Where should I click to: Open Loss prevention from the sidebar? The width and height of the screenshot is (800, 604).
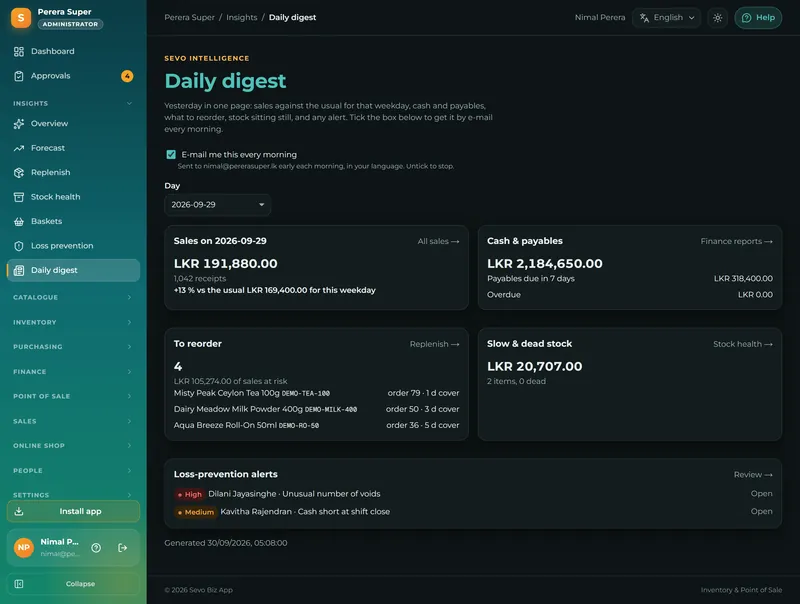(73, 246)
